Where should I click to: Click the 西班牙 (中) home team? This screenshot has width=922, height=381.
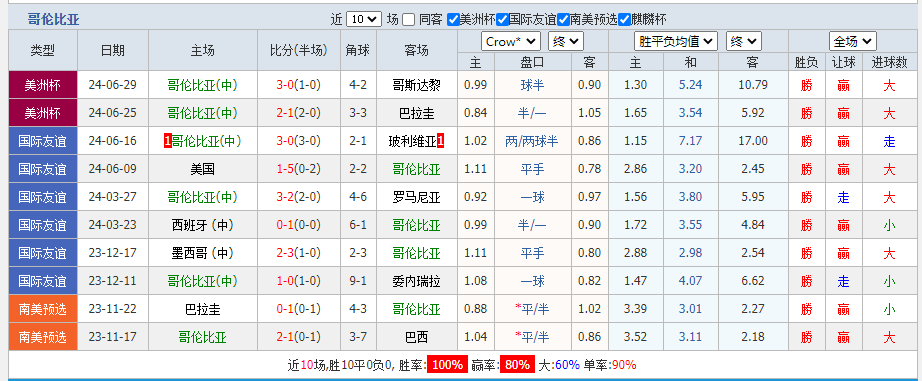click(x=202, y=225)
